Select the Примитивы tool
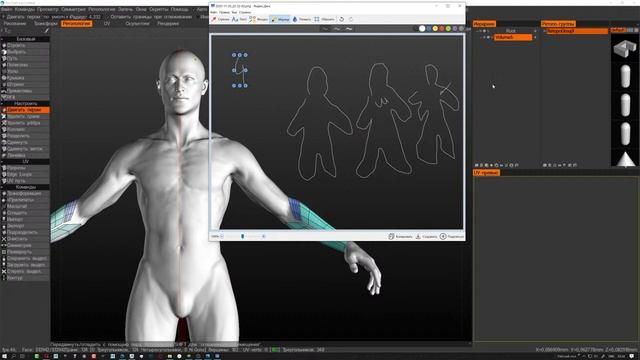The image size is (640, 360). [x=25, y=91]
